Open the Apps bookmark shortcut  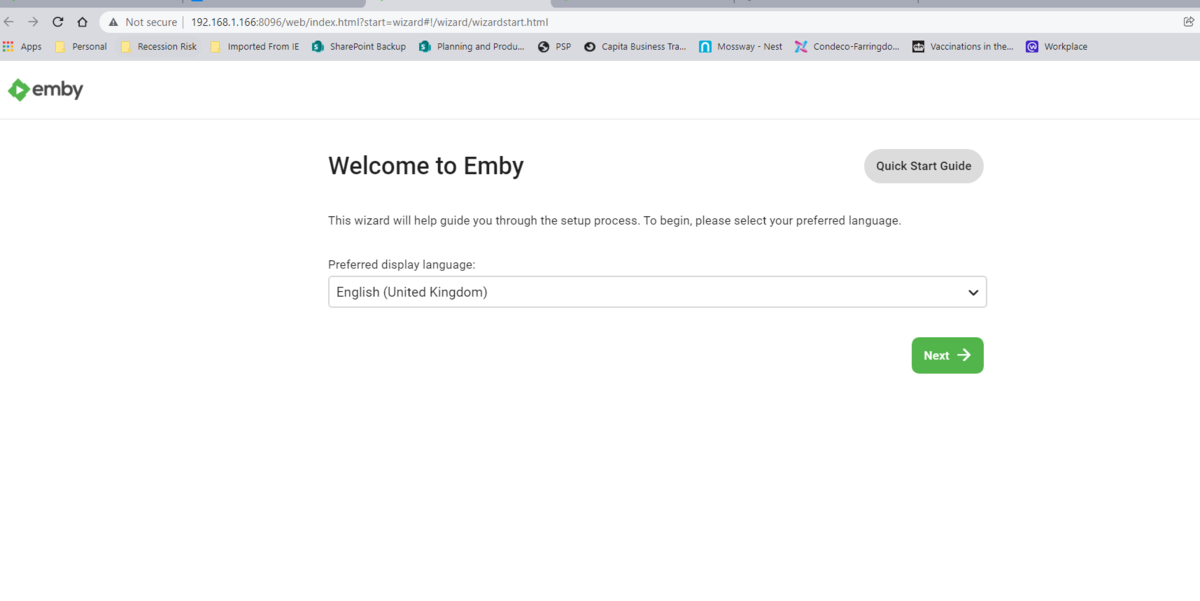coord(22,47)
